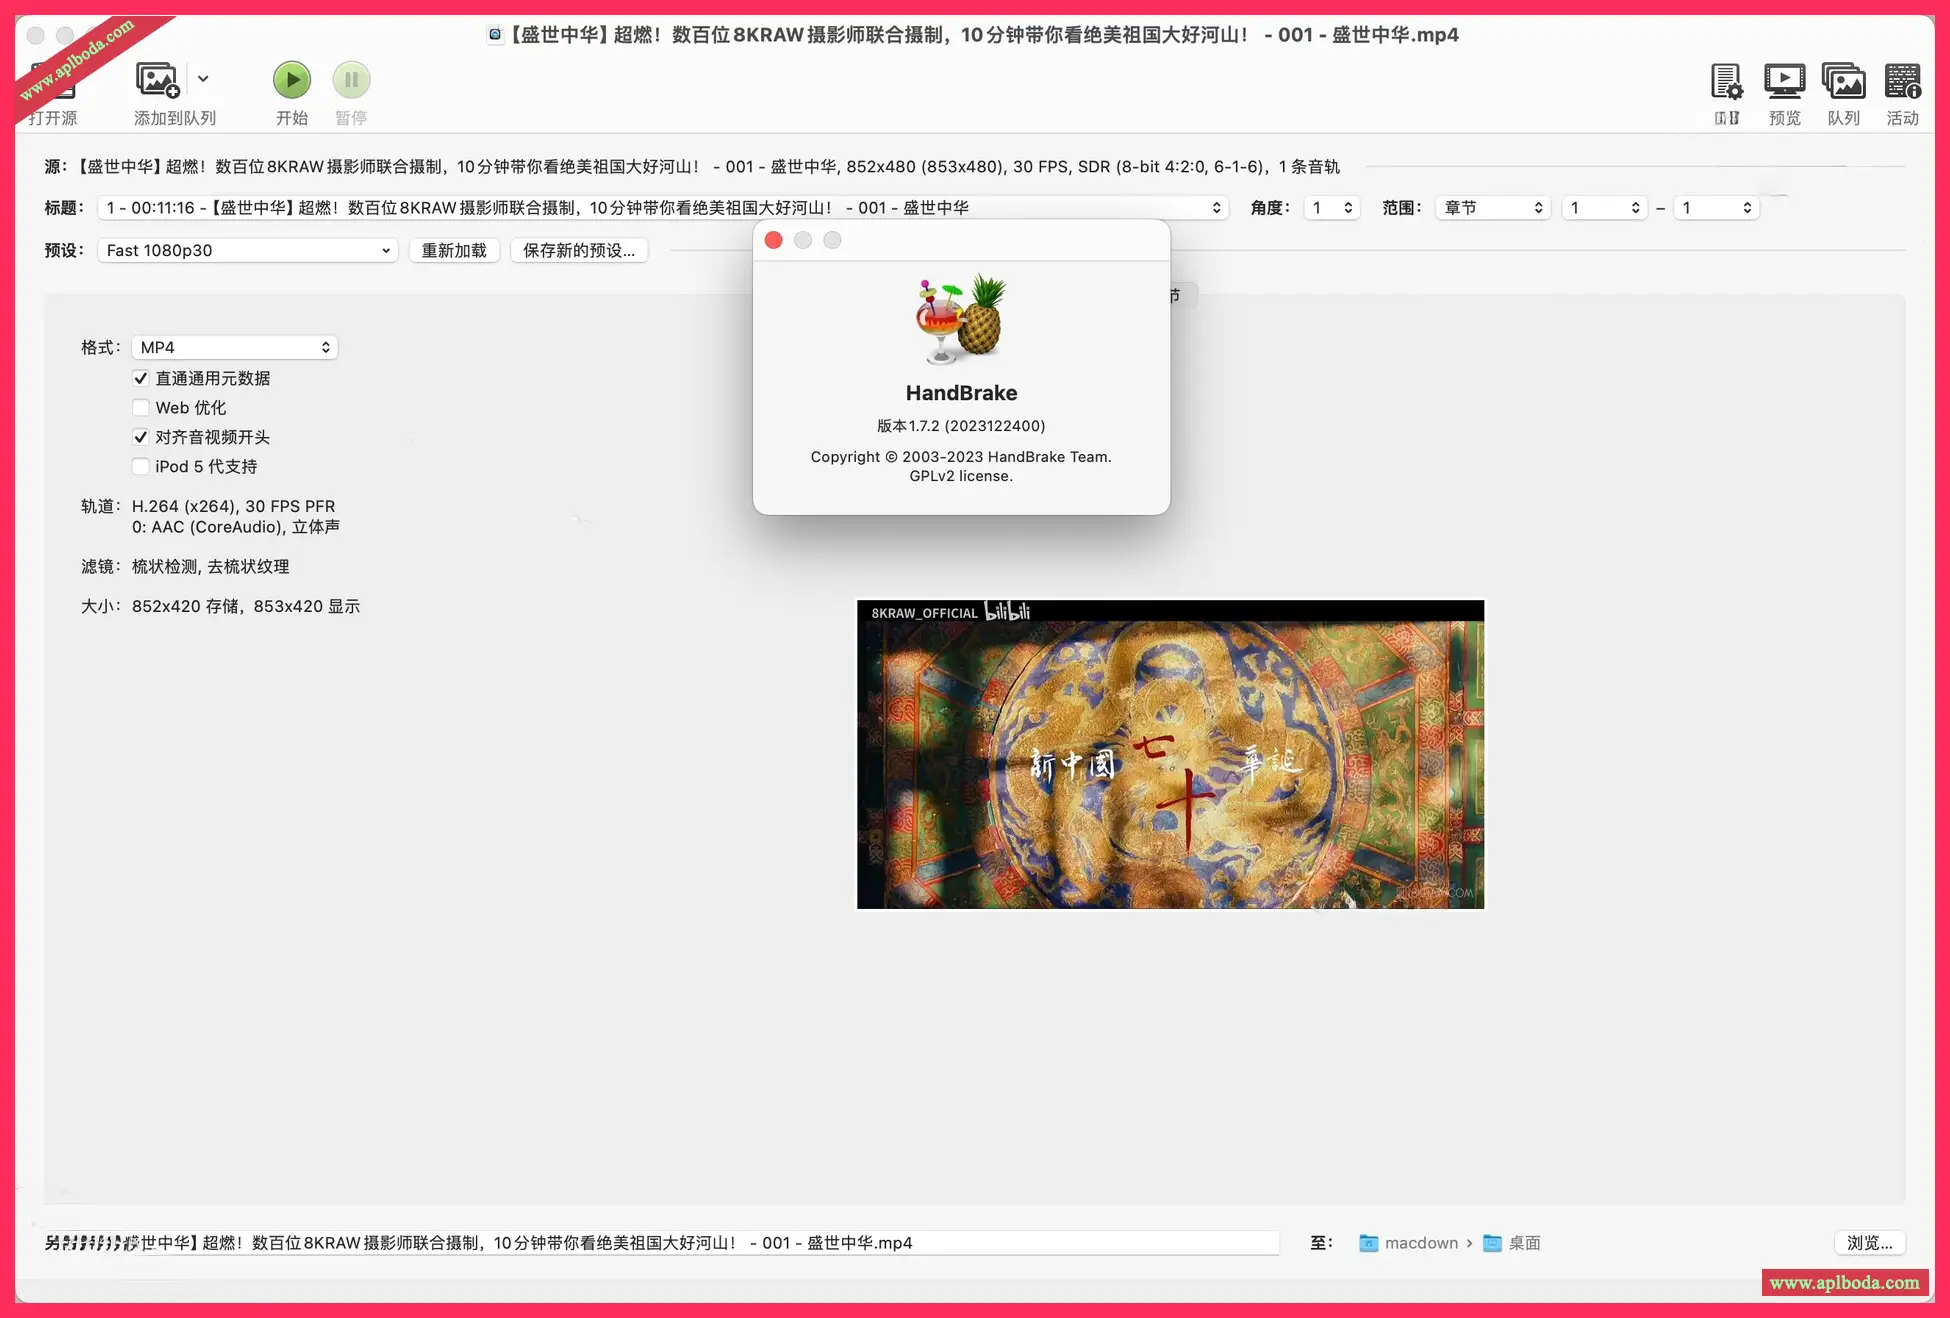Close the HandBrake About dialog

(773, 240)
